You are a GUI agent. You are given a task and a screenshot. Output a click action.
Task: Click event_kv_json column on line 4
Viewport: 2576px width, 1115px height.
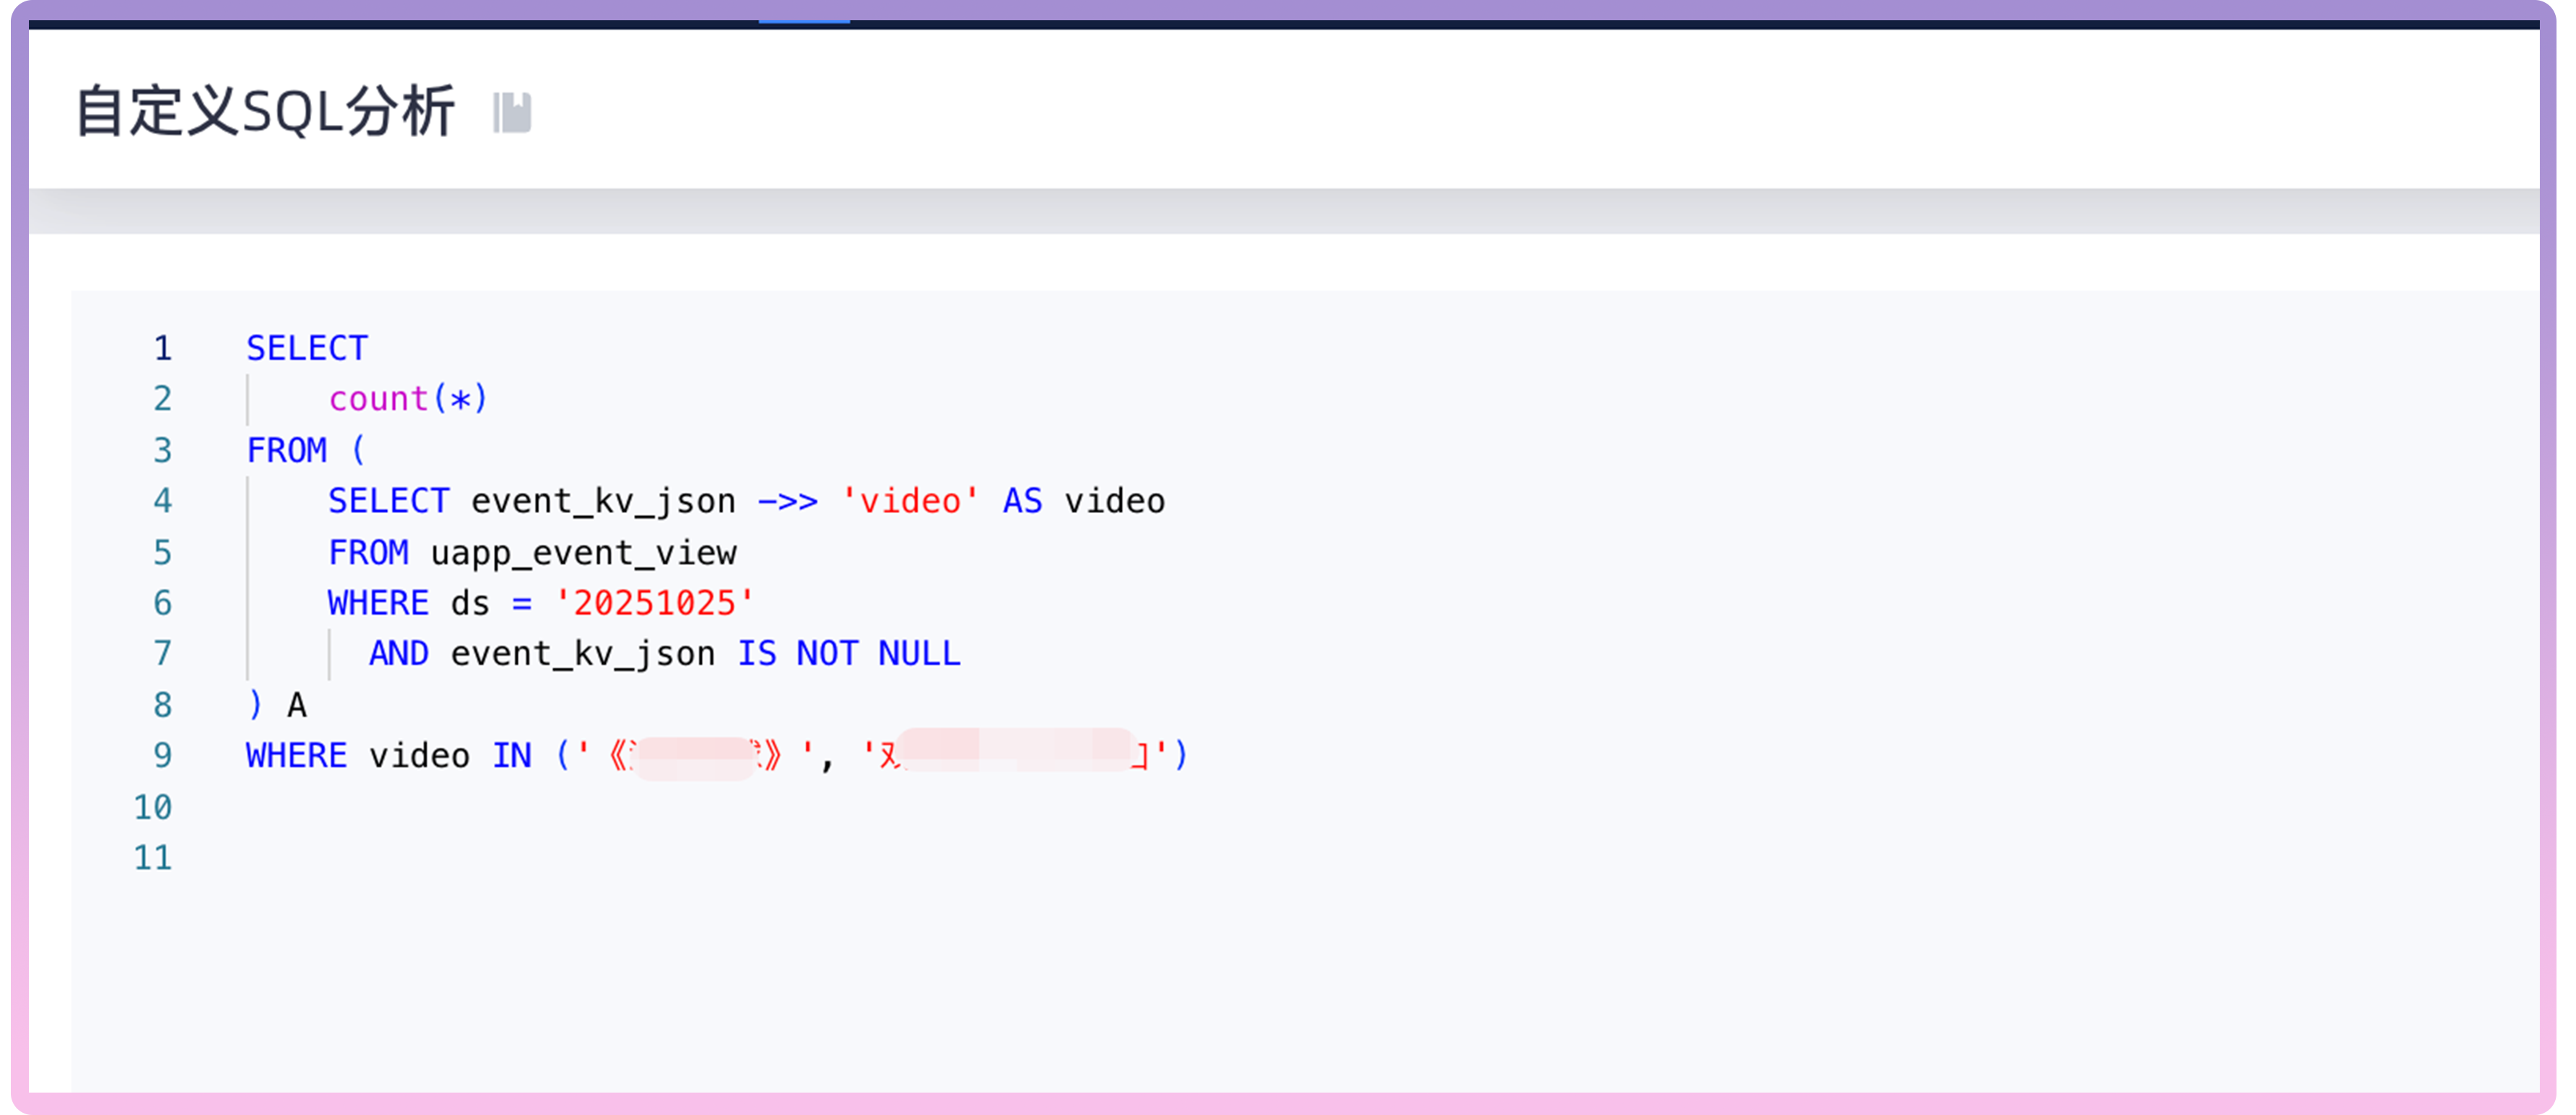click(x=603, y=501)
